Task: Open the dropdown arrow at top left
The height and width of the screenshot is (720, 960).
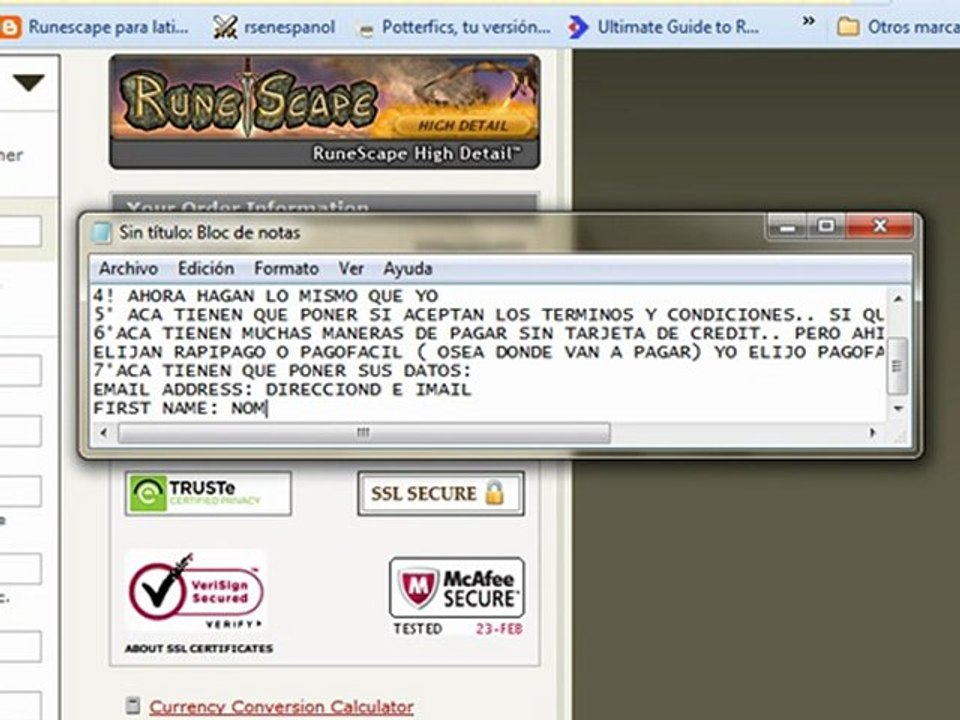Action: click(28, 83)
